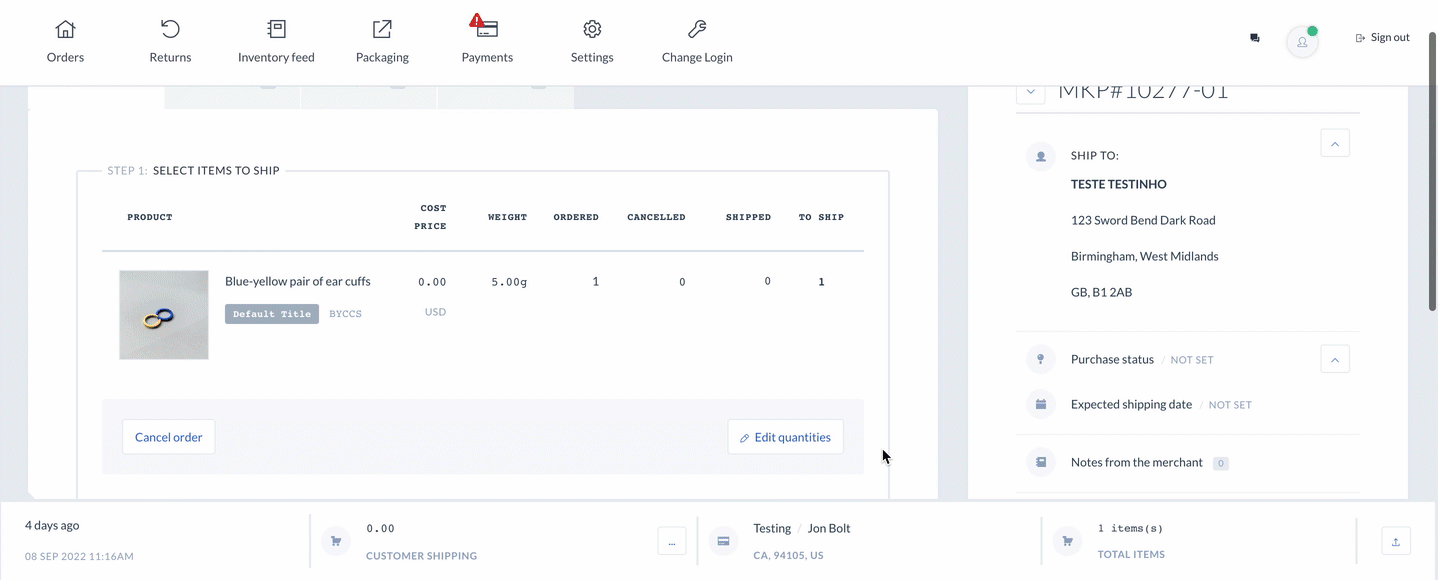Open the ear cuffs product thumbnail
1438x580 pixels.
[164, 315]
